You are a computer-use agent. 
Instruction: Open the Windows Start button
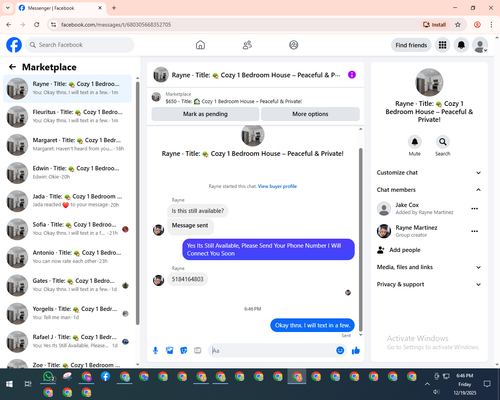pos(9,384)
